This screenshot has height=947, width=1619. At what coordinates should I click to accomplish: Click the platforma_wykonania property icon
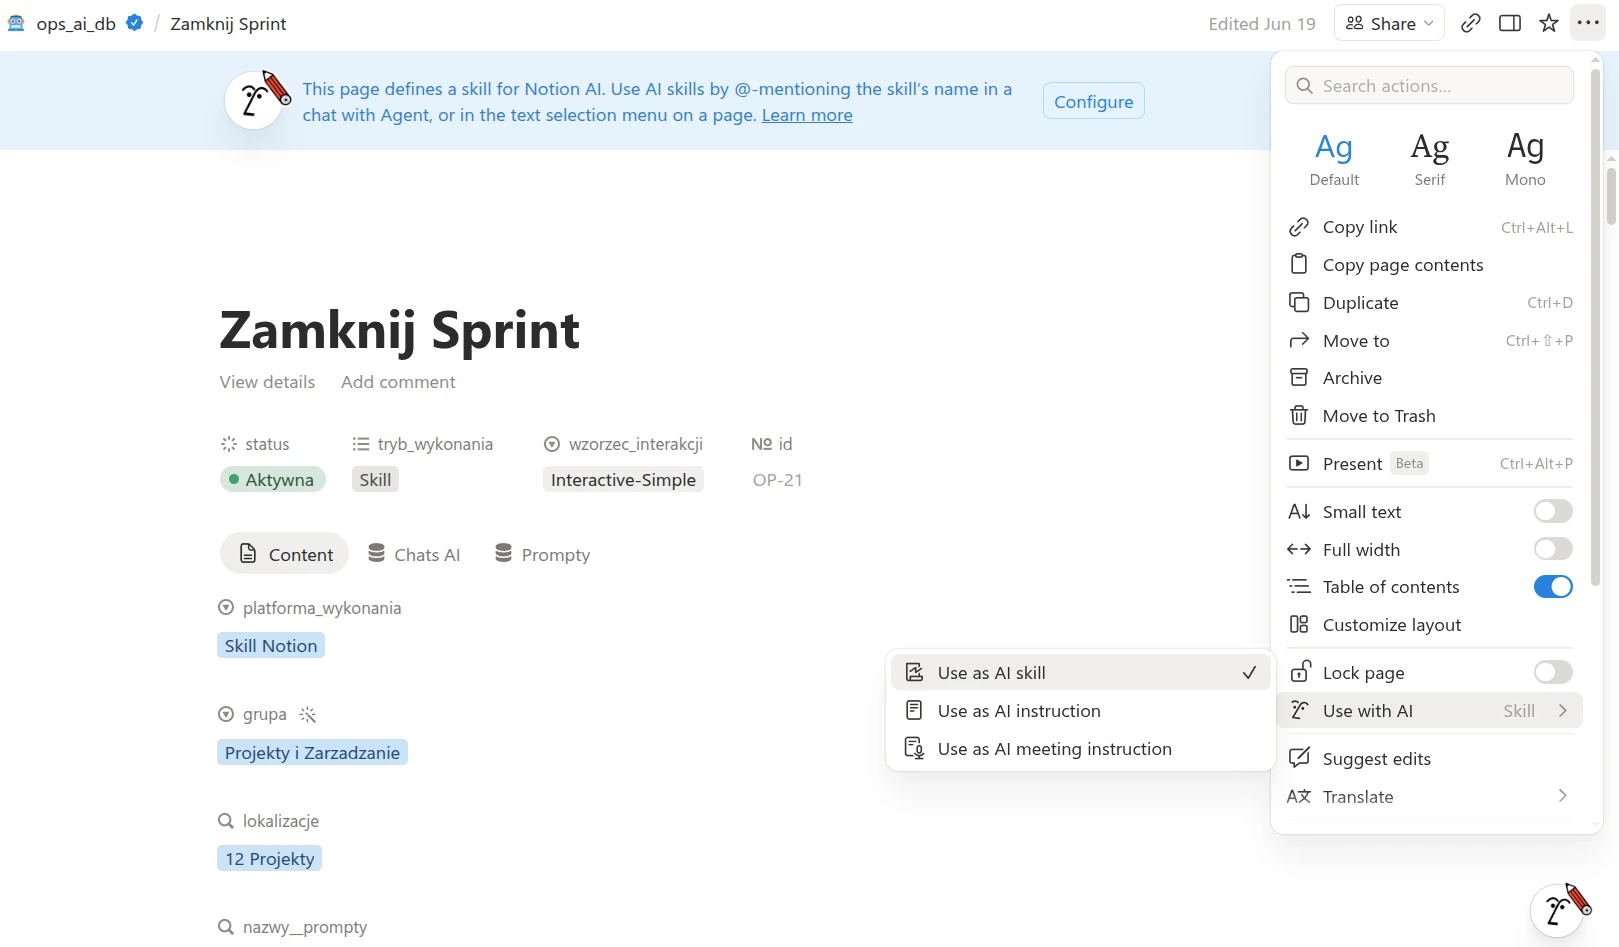click(x=226, y=608)
